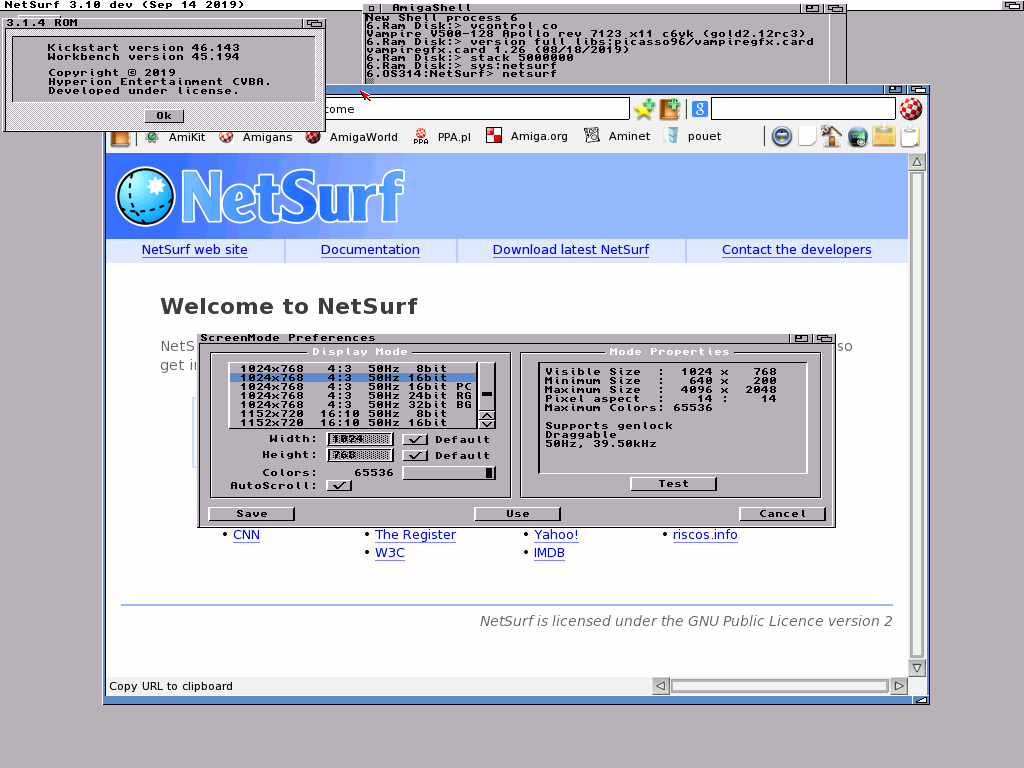The width and height of the screenshot is (1024, 768).
Task: Open the CNN link
Action: [x=246, y=535]
